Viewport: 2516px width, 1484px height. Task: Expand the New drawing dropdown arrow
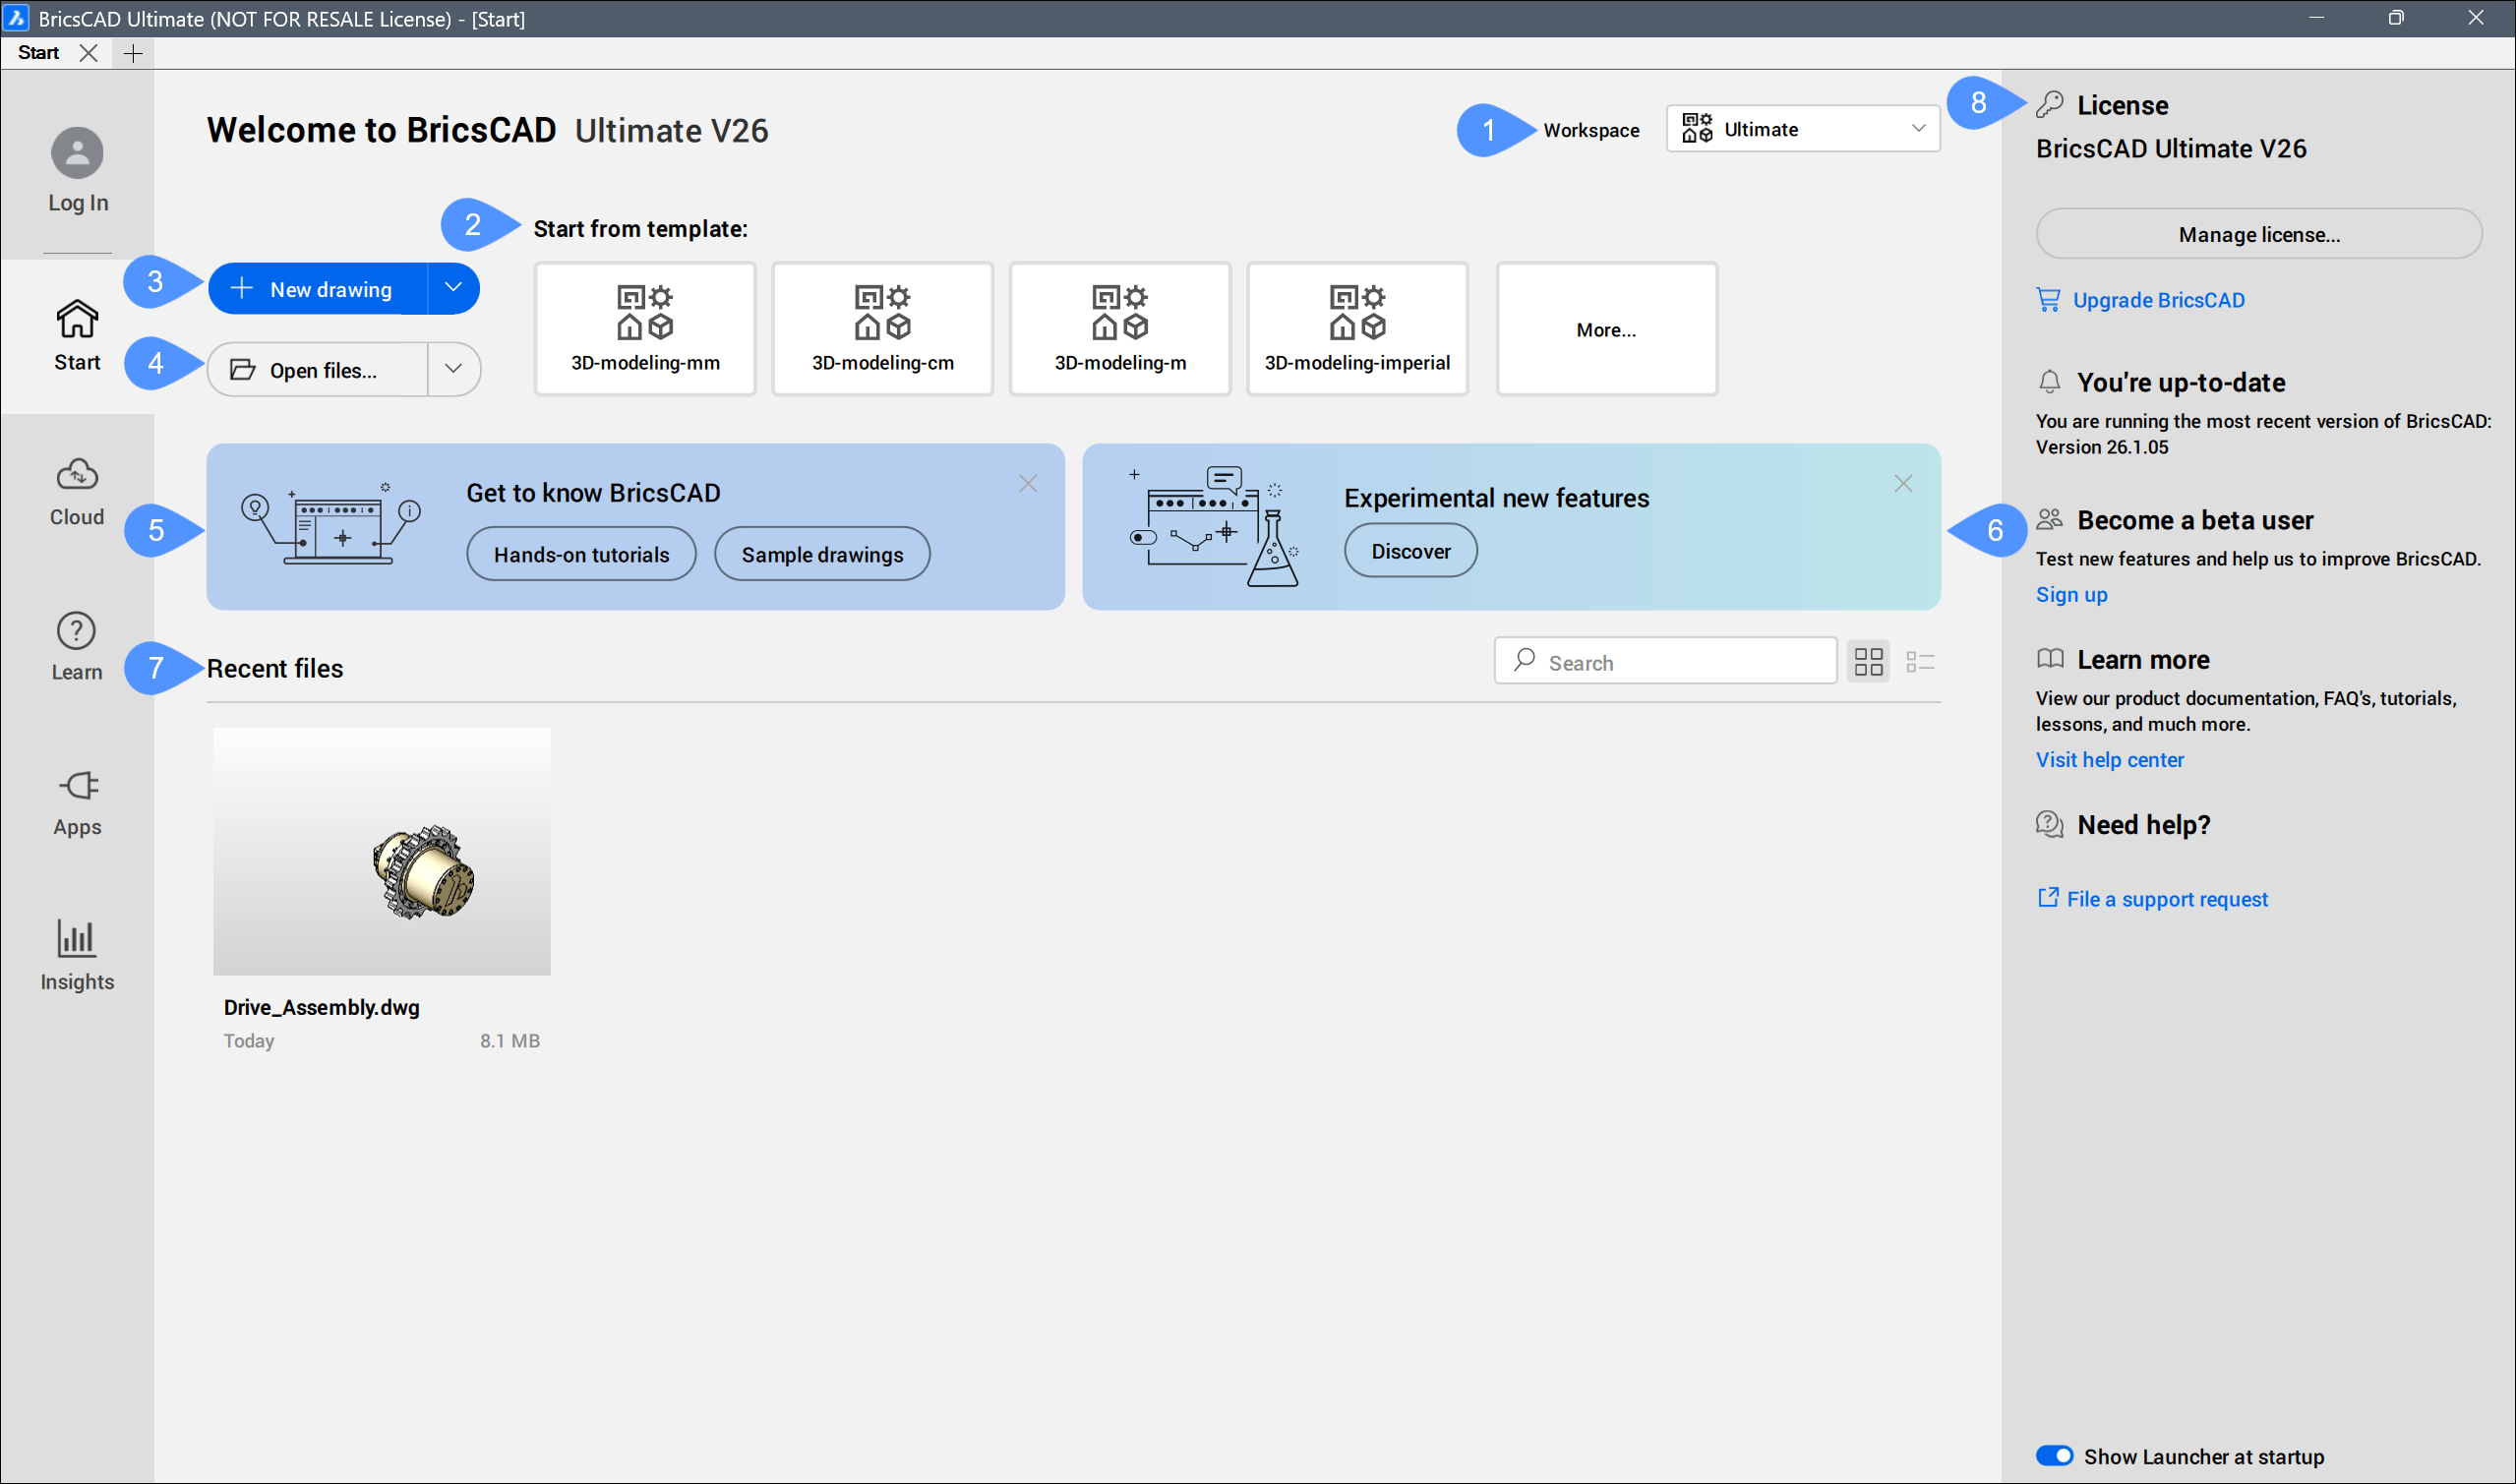pyautogui.click(x=453, y=288)
